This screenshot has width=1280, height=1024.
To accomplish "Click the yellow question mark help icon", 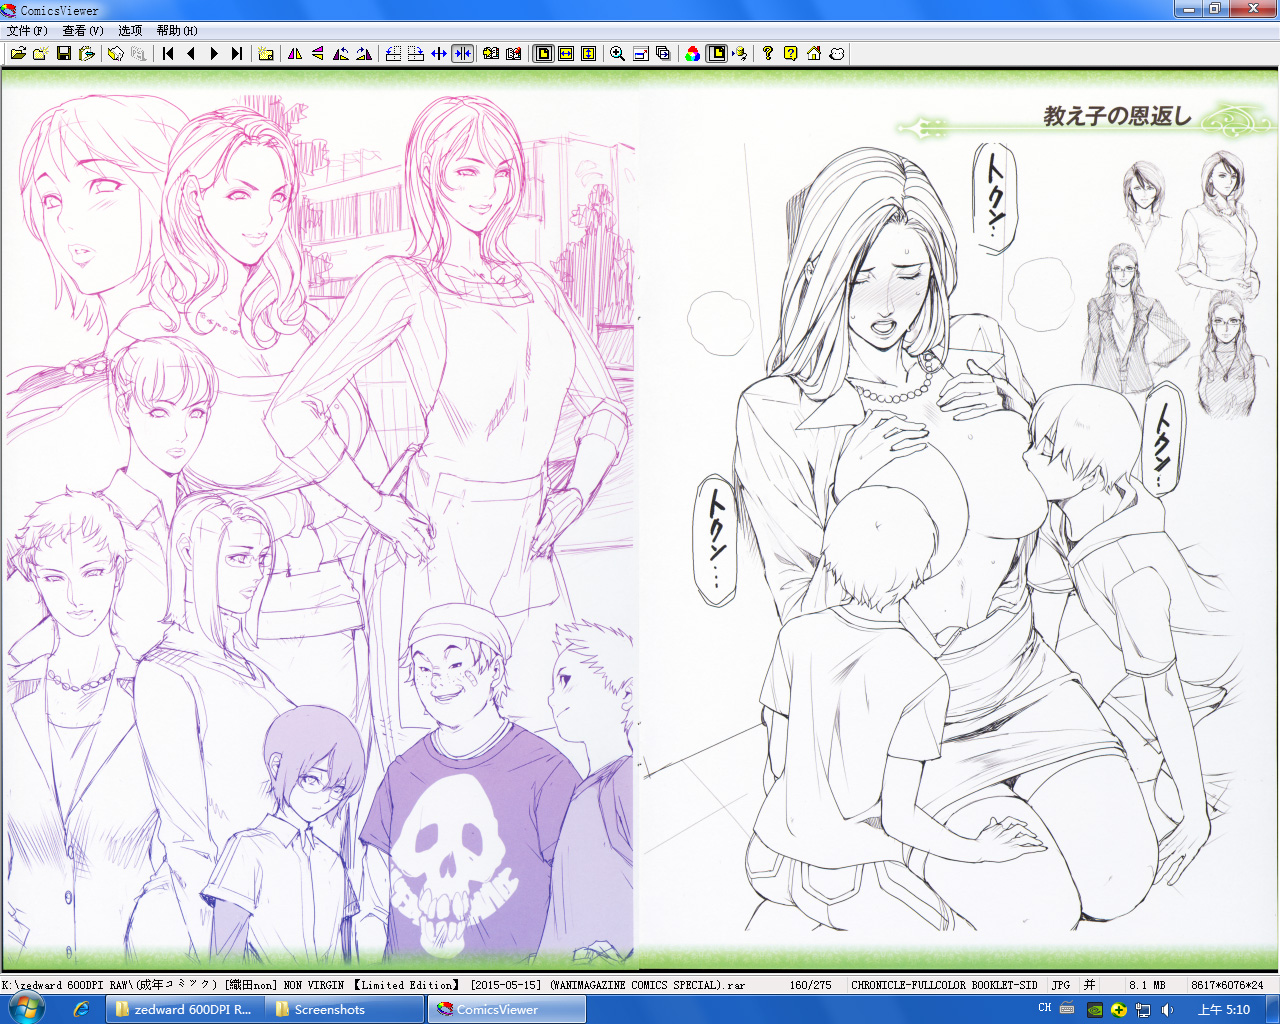I will (790, 54).
